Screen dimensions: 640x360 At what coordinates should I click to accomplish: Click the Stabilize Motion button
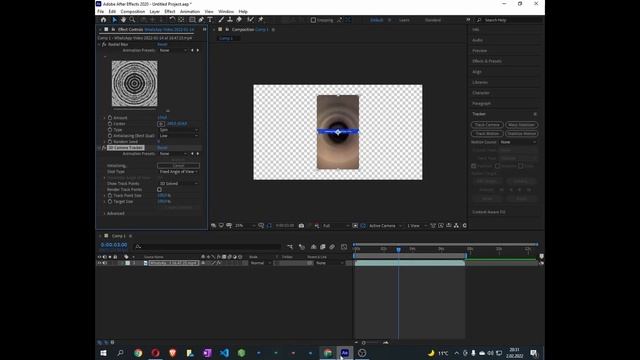click(522, 133)
